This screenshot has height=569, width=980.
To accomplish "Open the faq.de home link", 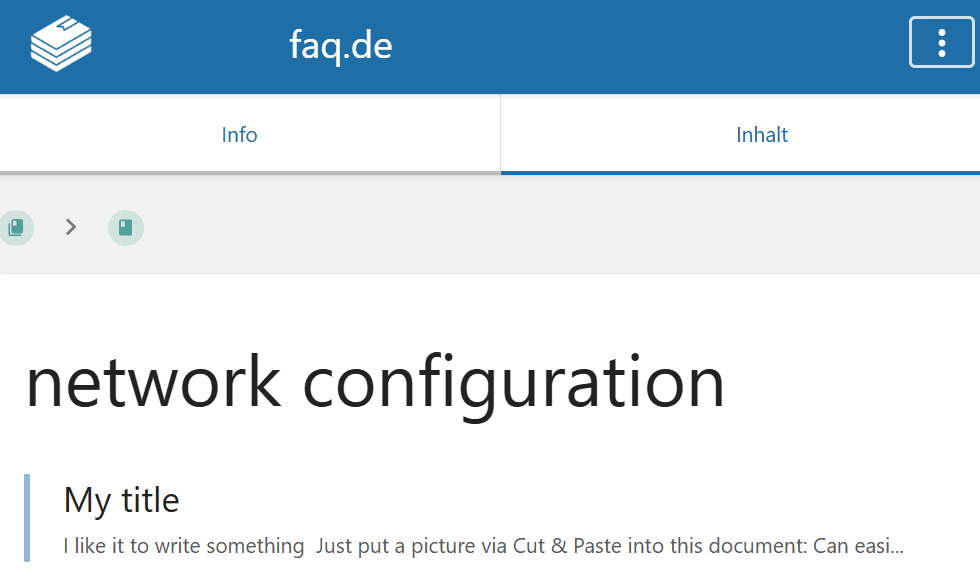I will 340,46.
